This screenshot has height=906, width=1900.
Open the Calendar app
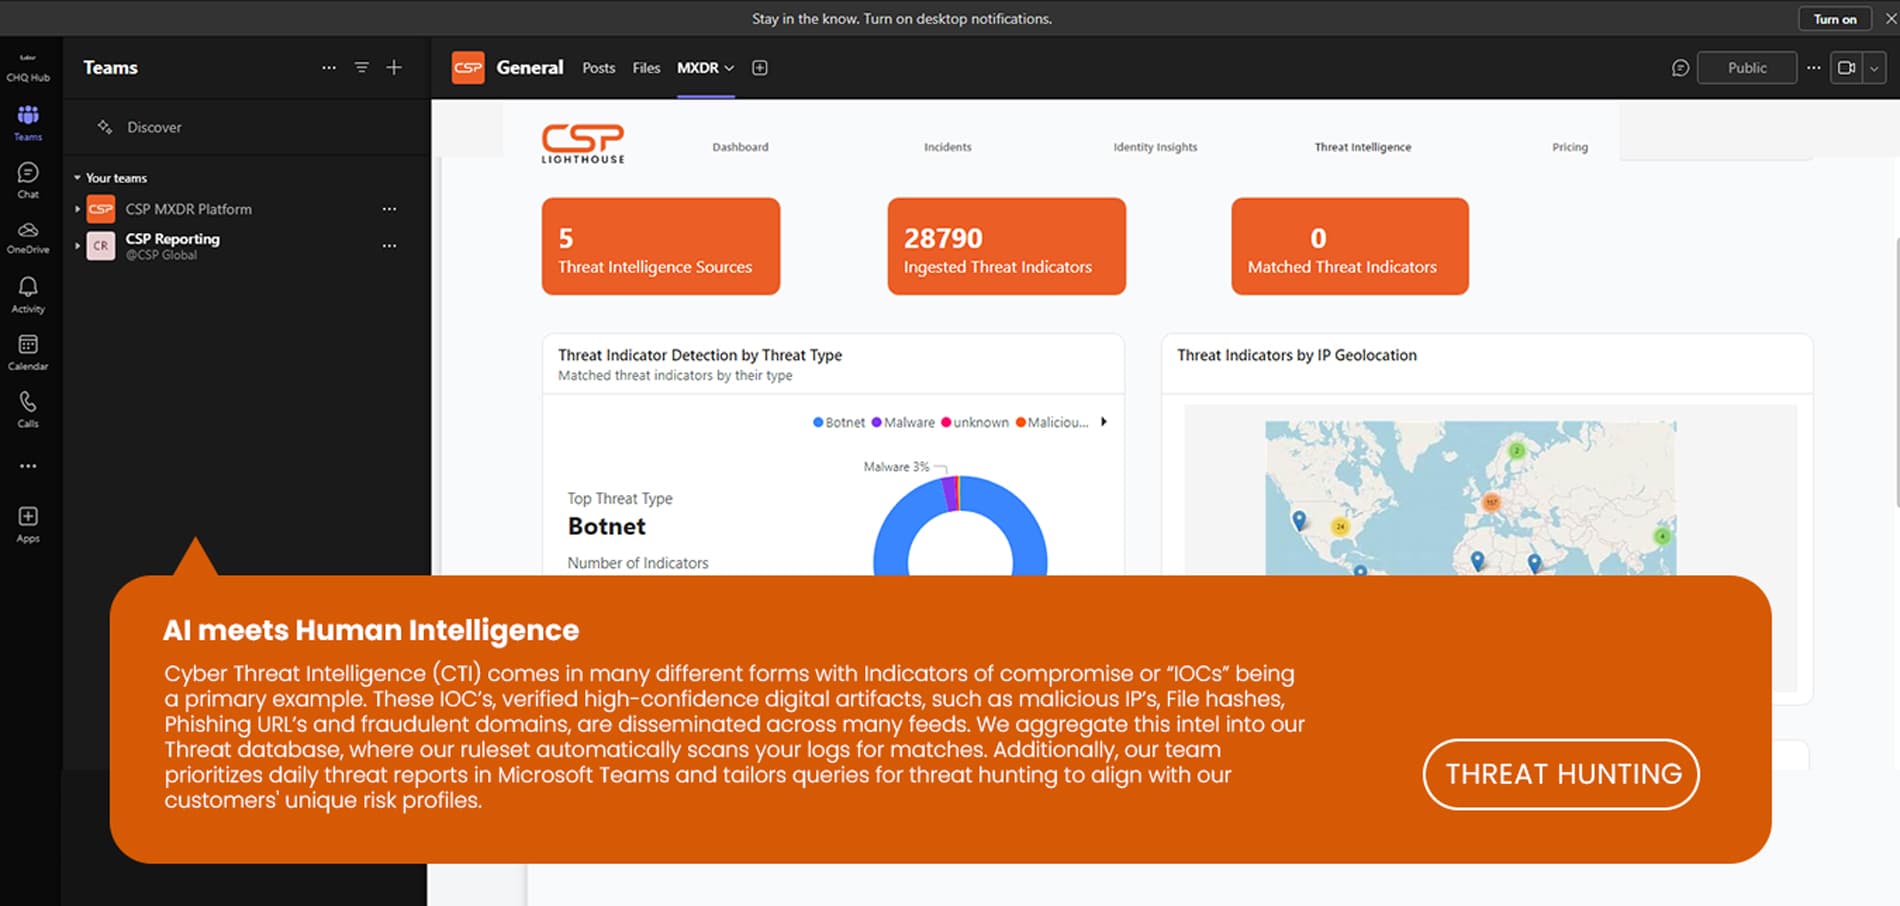tap(28, 352)
